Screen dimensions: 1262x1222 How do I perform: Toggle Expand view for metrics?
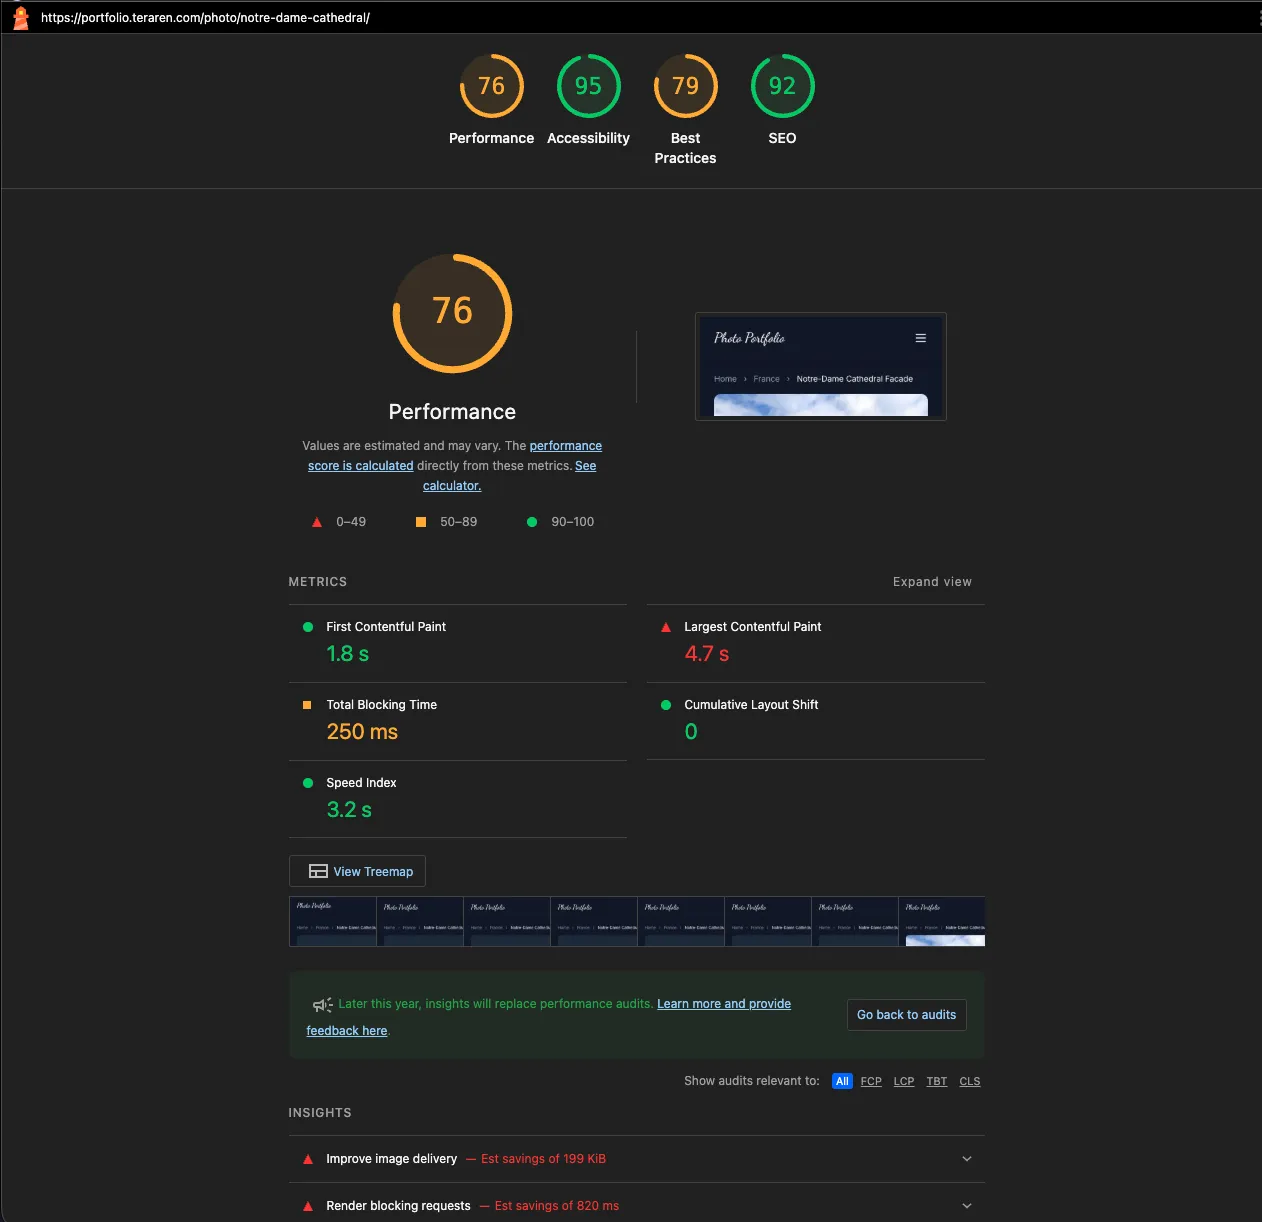click(x=931, y=582)
